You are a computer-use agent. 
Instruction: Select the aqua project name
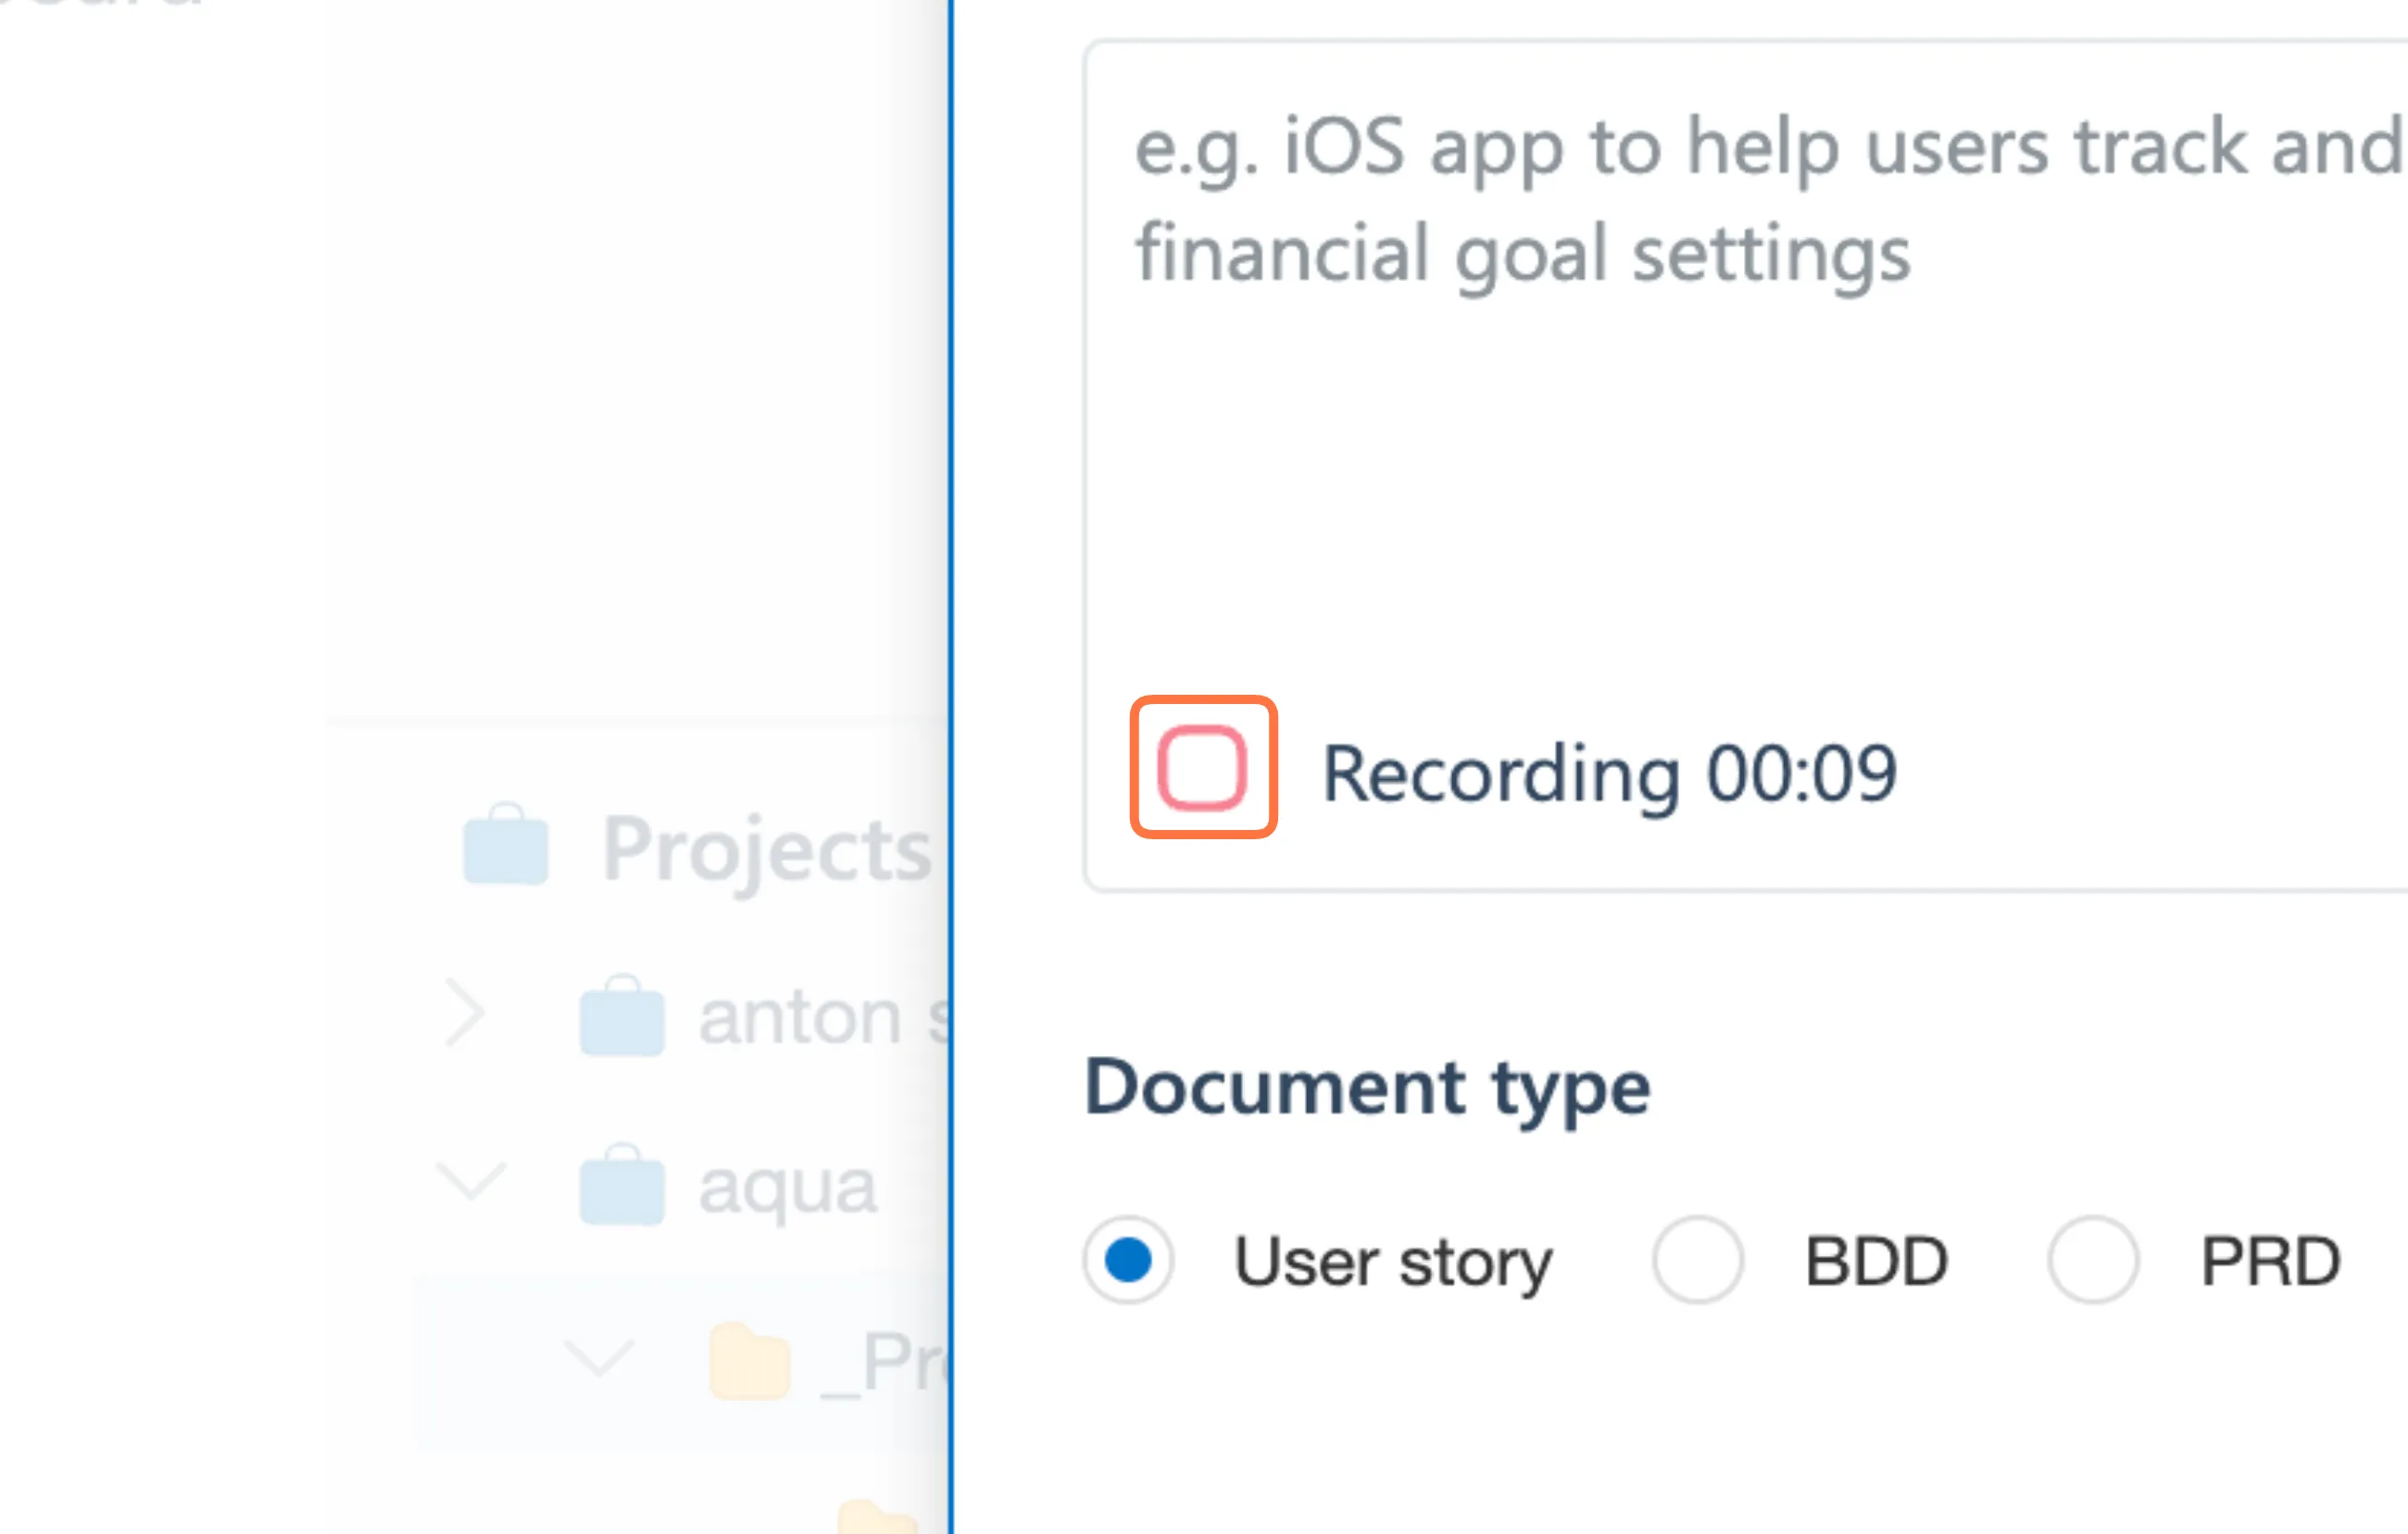pyautogui.click(x=787, y=1188)
